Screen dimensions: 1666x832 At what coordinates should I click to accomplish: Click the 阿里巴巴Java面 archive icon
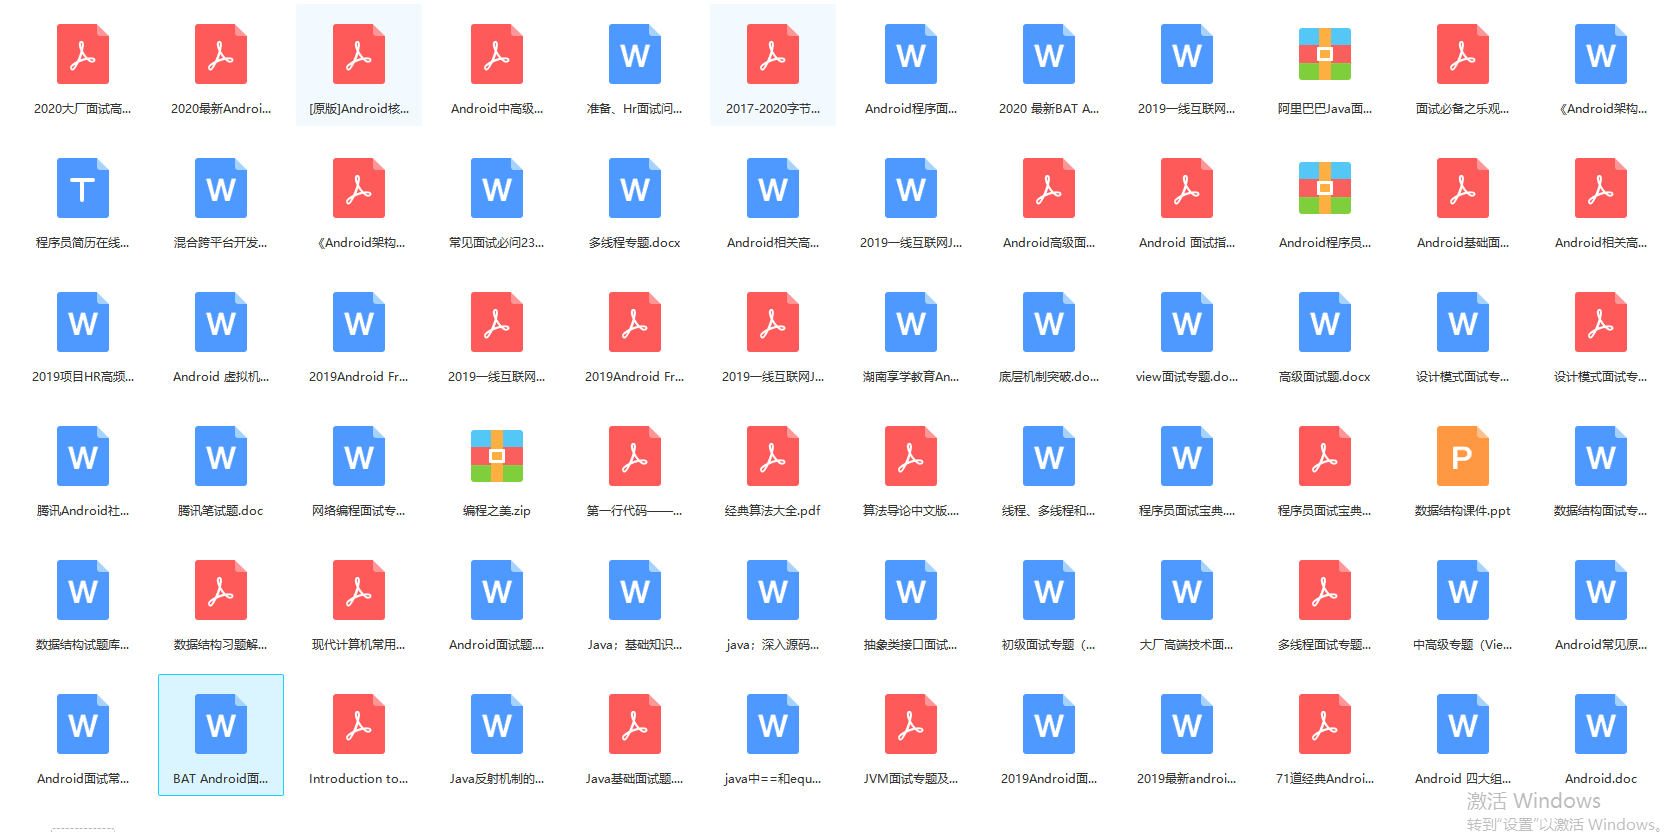(x=1325, y=54)
